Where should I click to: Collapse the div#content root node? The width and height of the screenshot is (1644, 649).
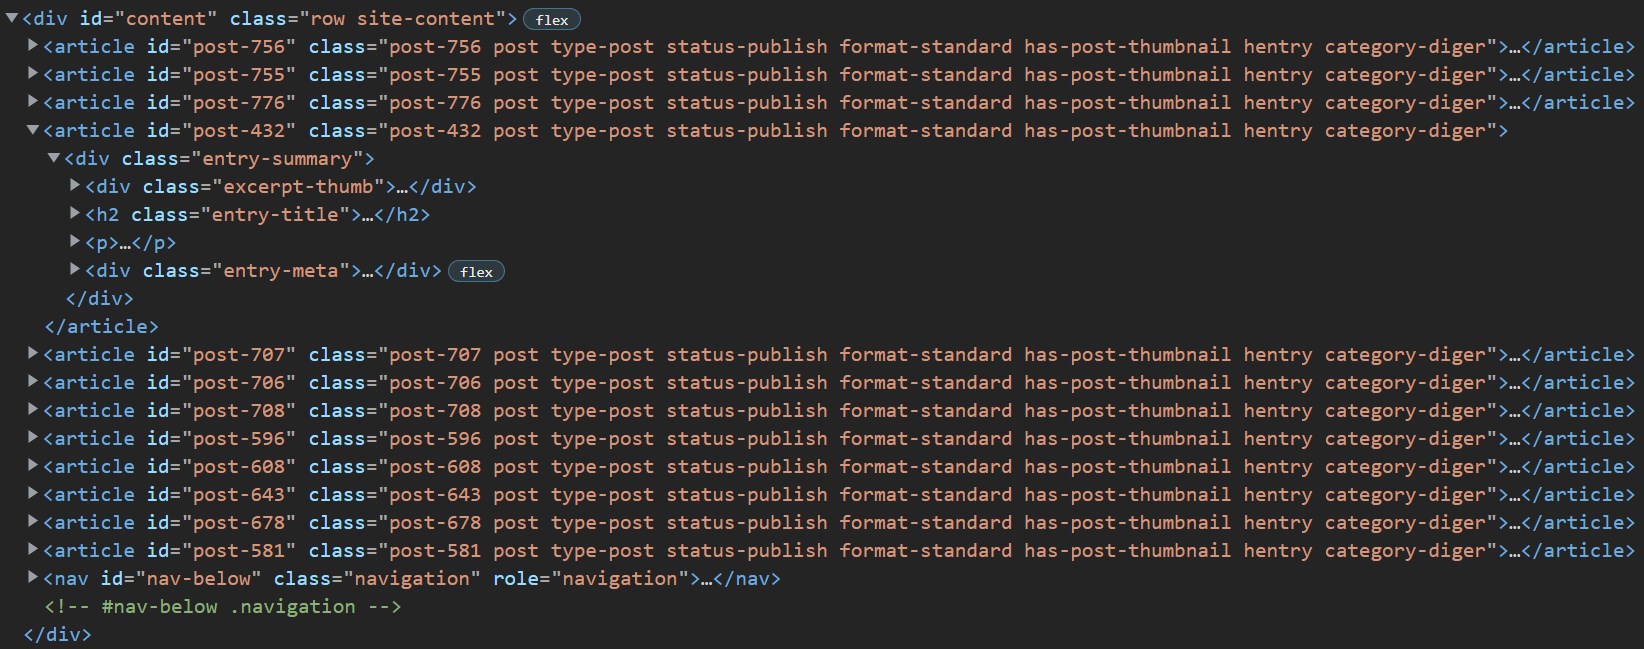pyautogui.click(x=12, y=18)
